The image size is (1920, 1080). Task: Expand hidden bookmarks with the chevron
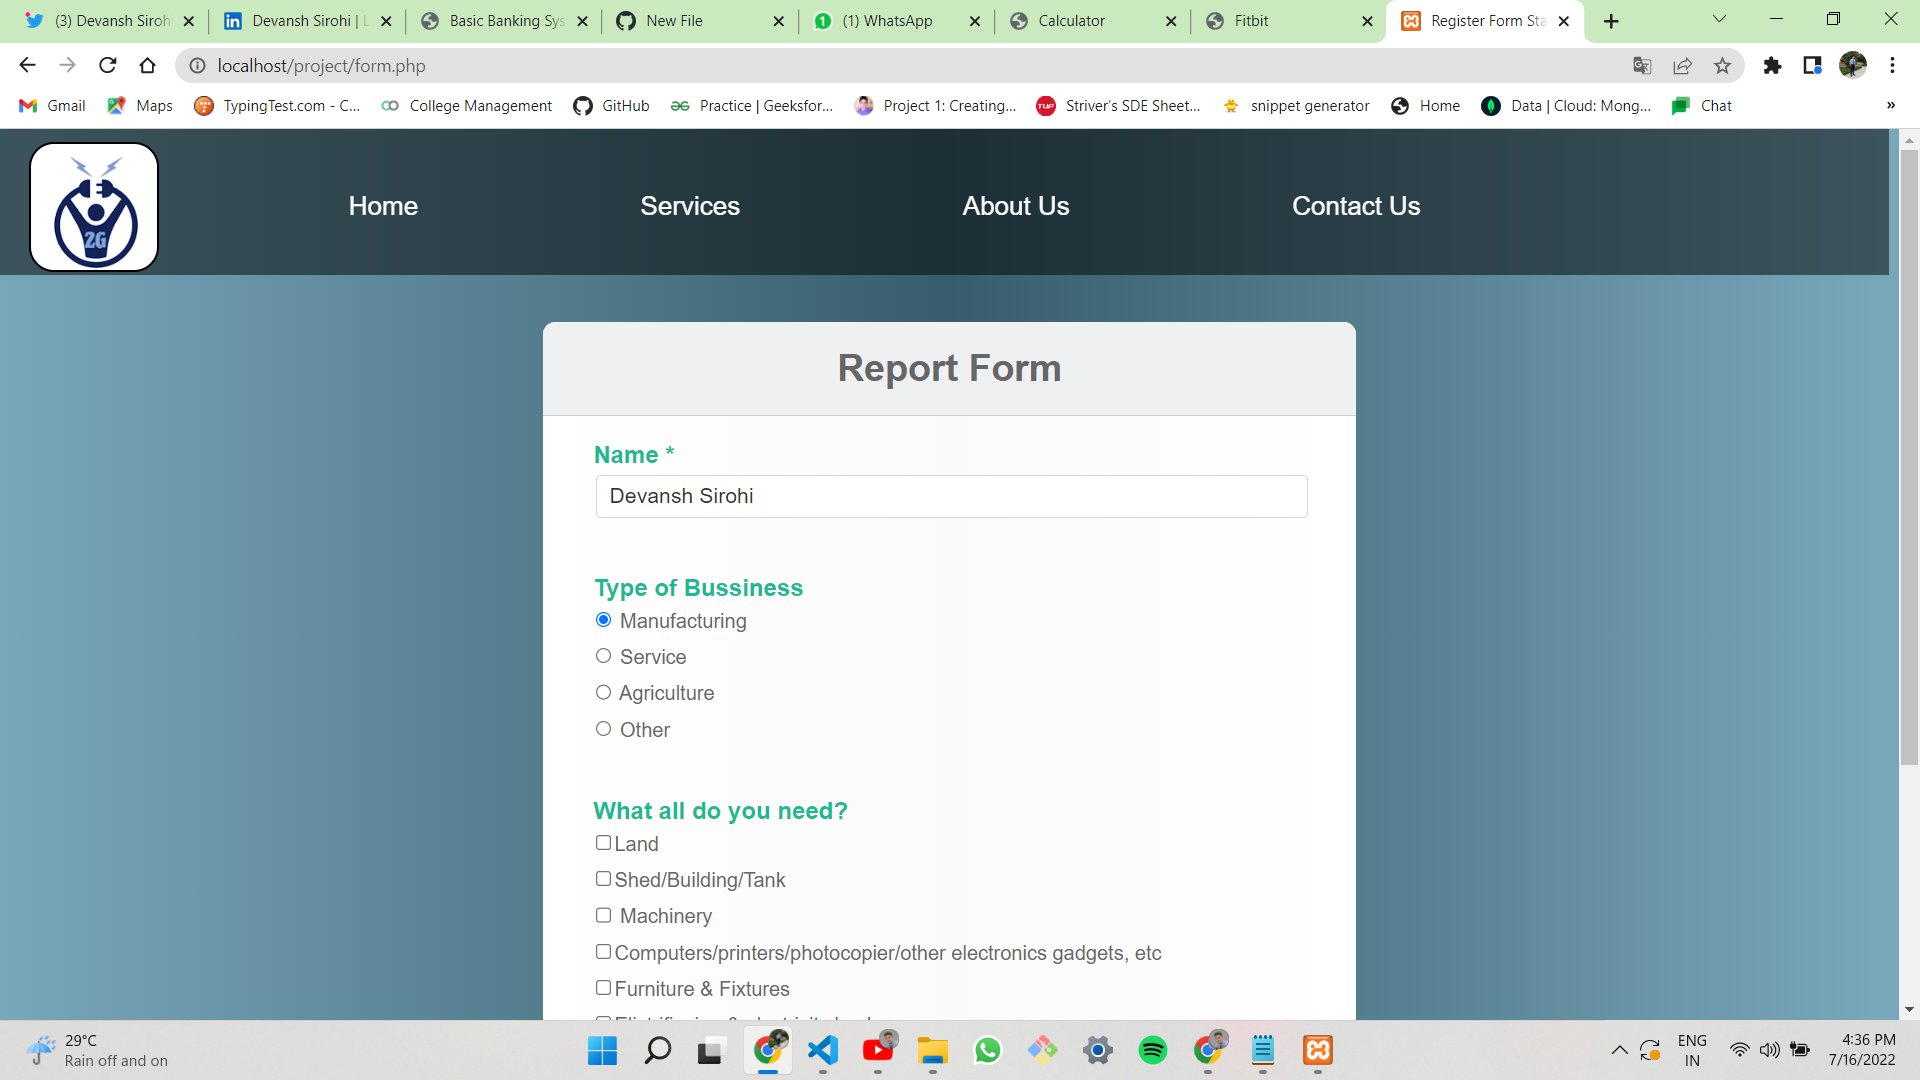tap(1889, 105)
